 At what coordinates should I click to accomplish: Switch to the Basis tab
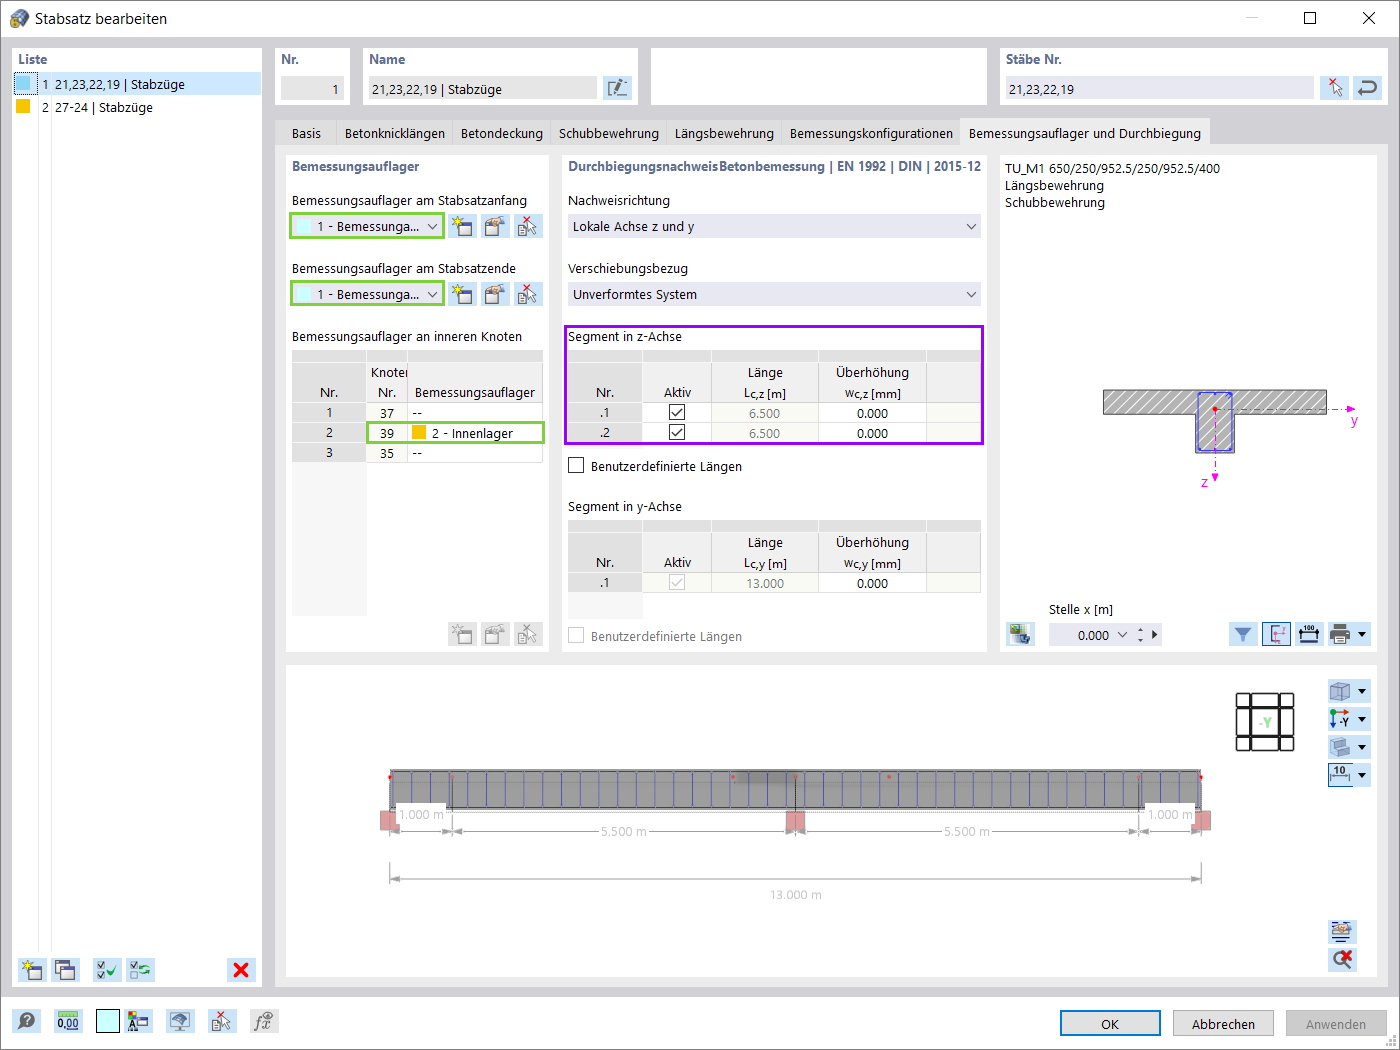(x=307, y=133)
